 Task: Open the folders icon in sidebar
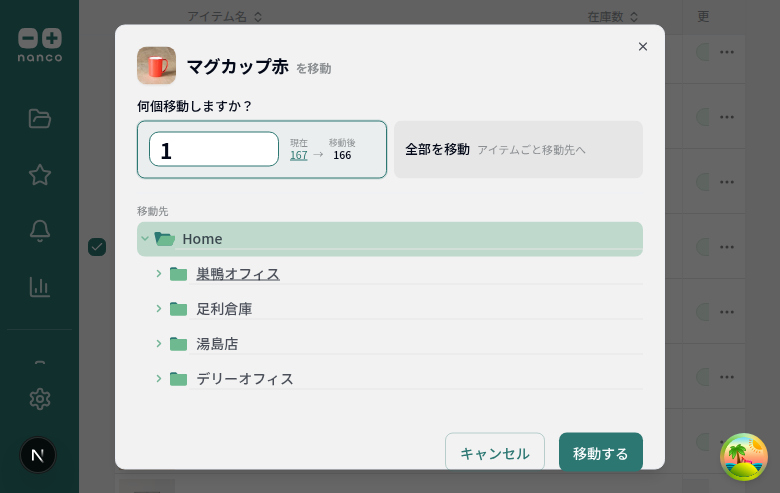tap(40, 118)
